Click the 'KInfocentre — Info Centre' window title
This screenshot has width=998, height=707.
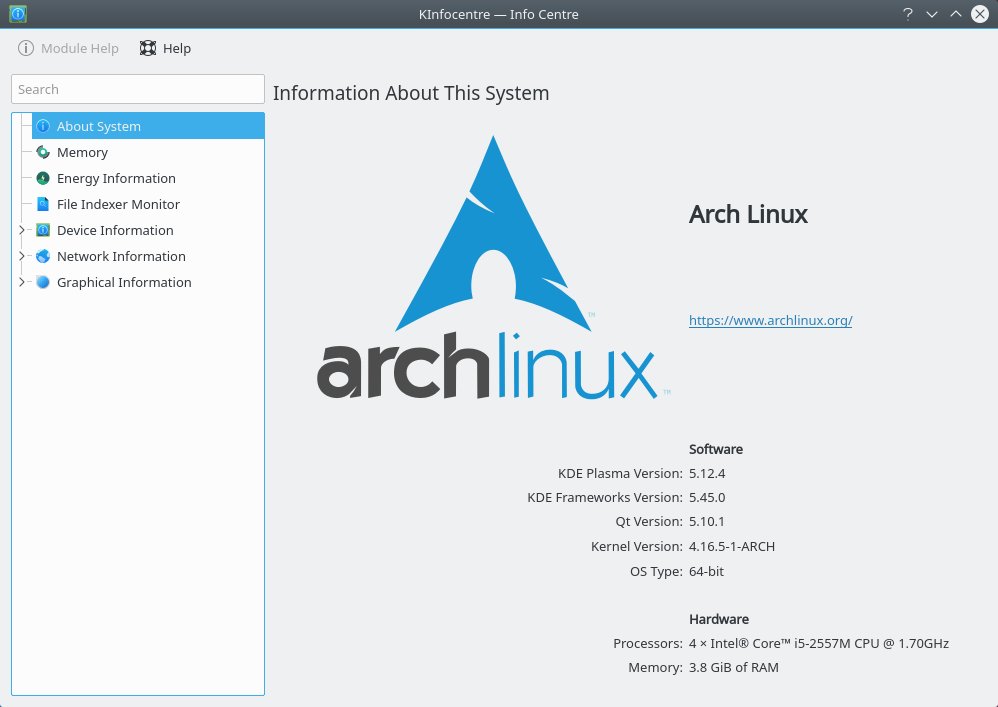[498, 14]
